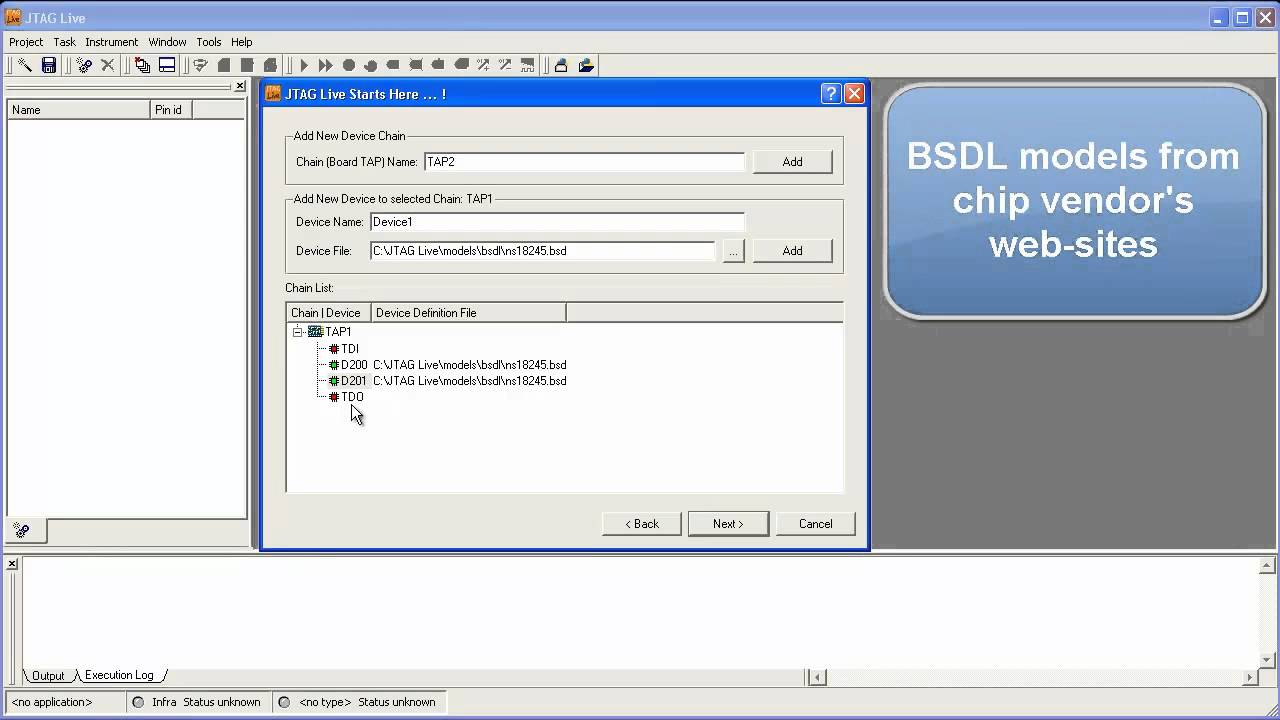
Task: Click the Next button
Action: pyautogui.click(x=728, y=524)
